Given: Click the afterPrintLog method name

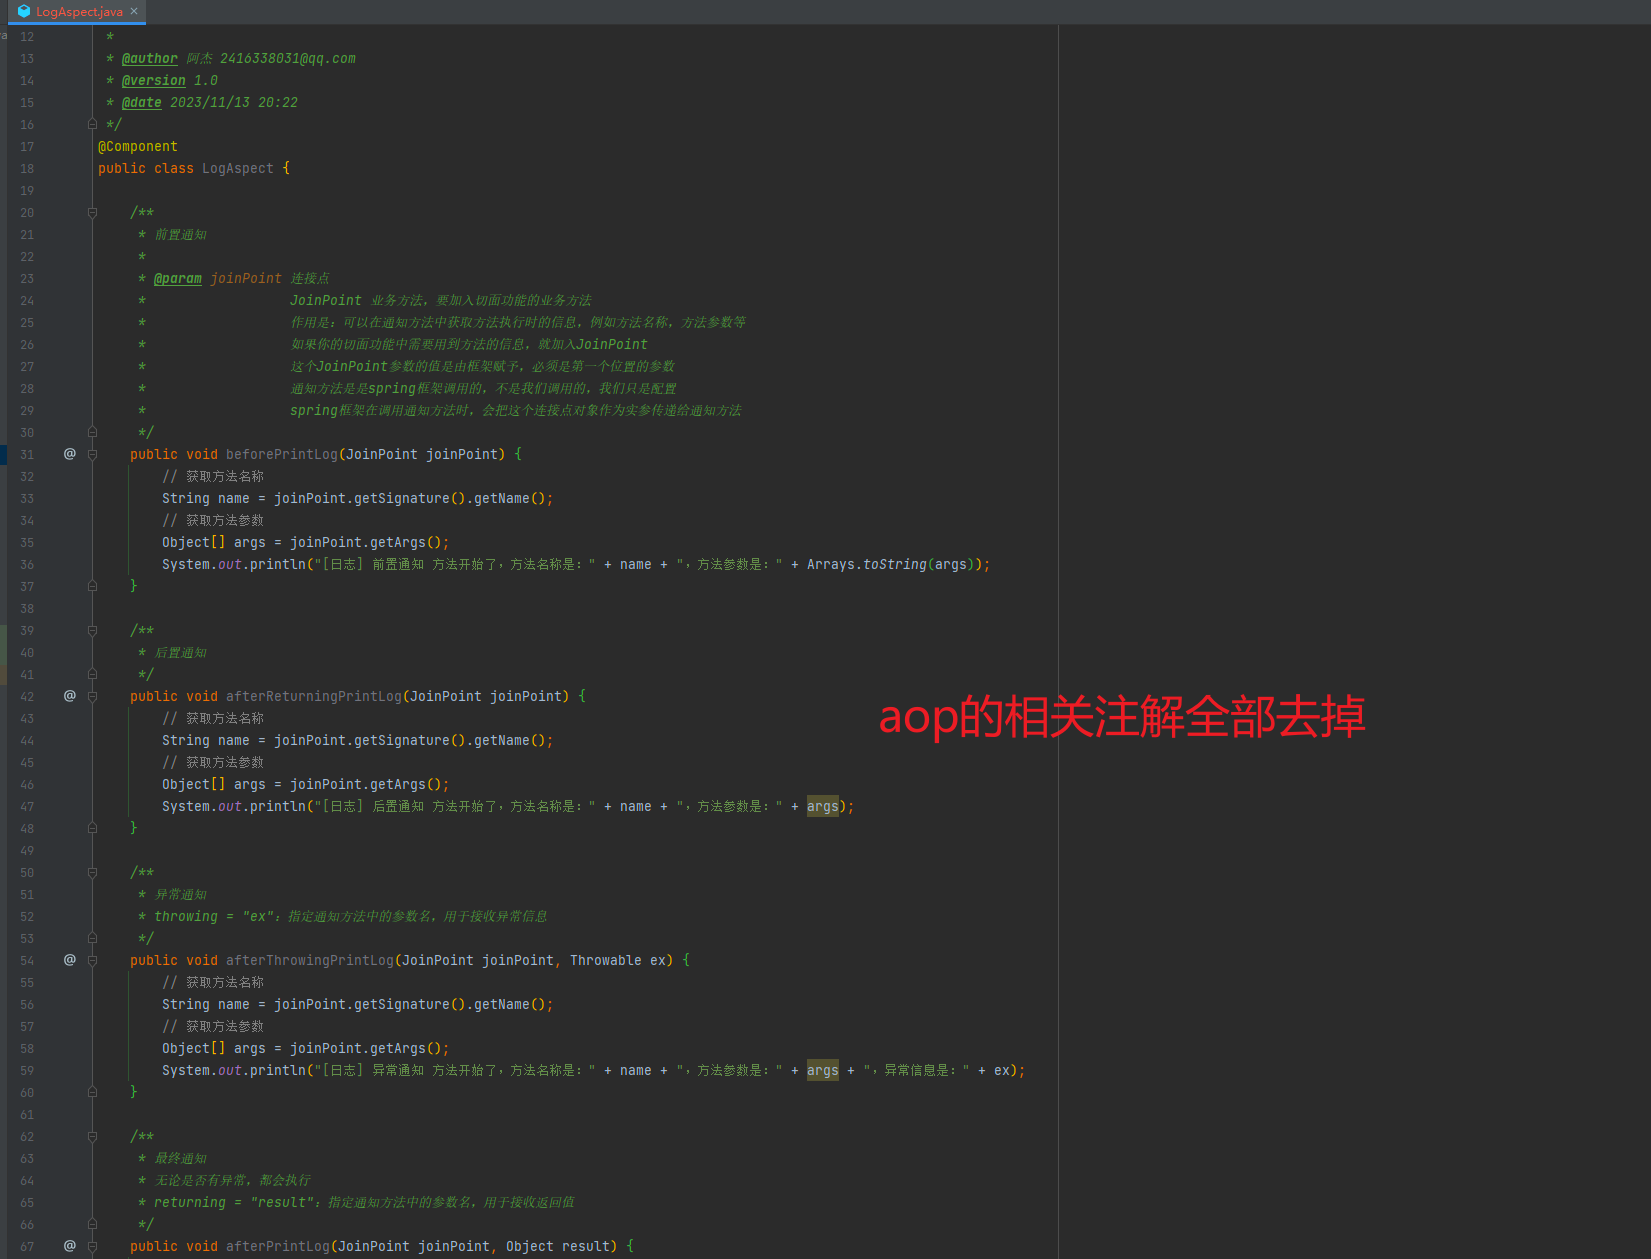Looking at the screenshot, I should [278, 1247].
